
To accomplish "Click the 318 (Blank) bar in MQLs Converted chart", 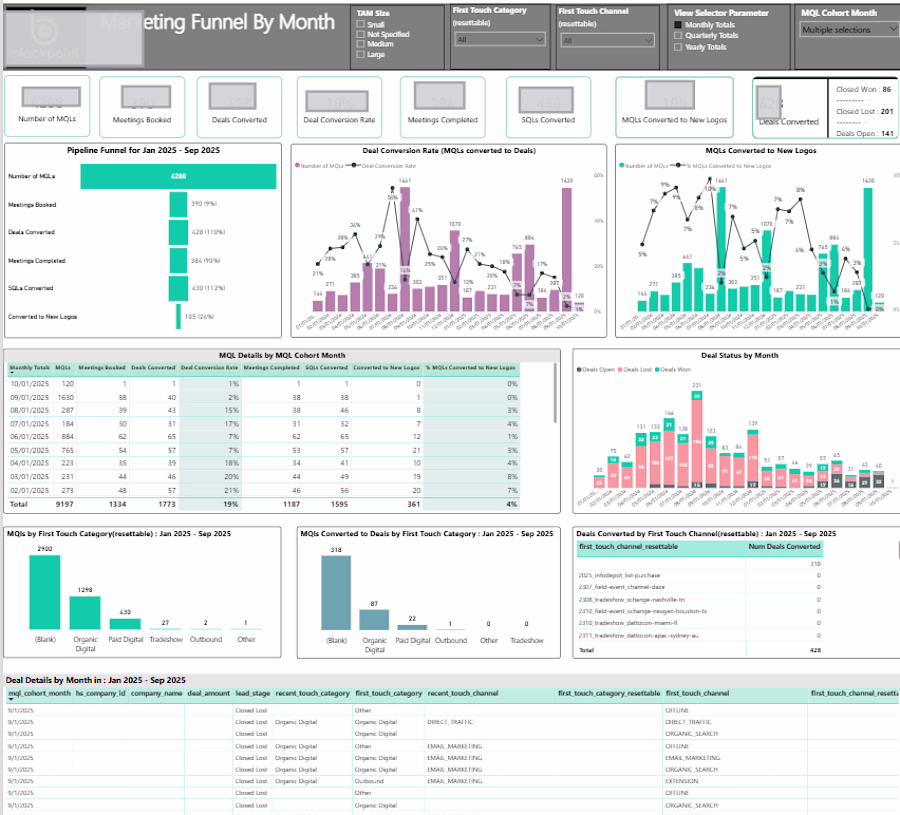I will [336, 593].
